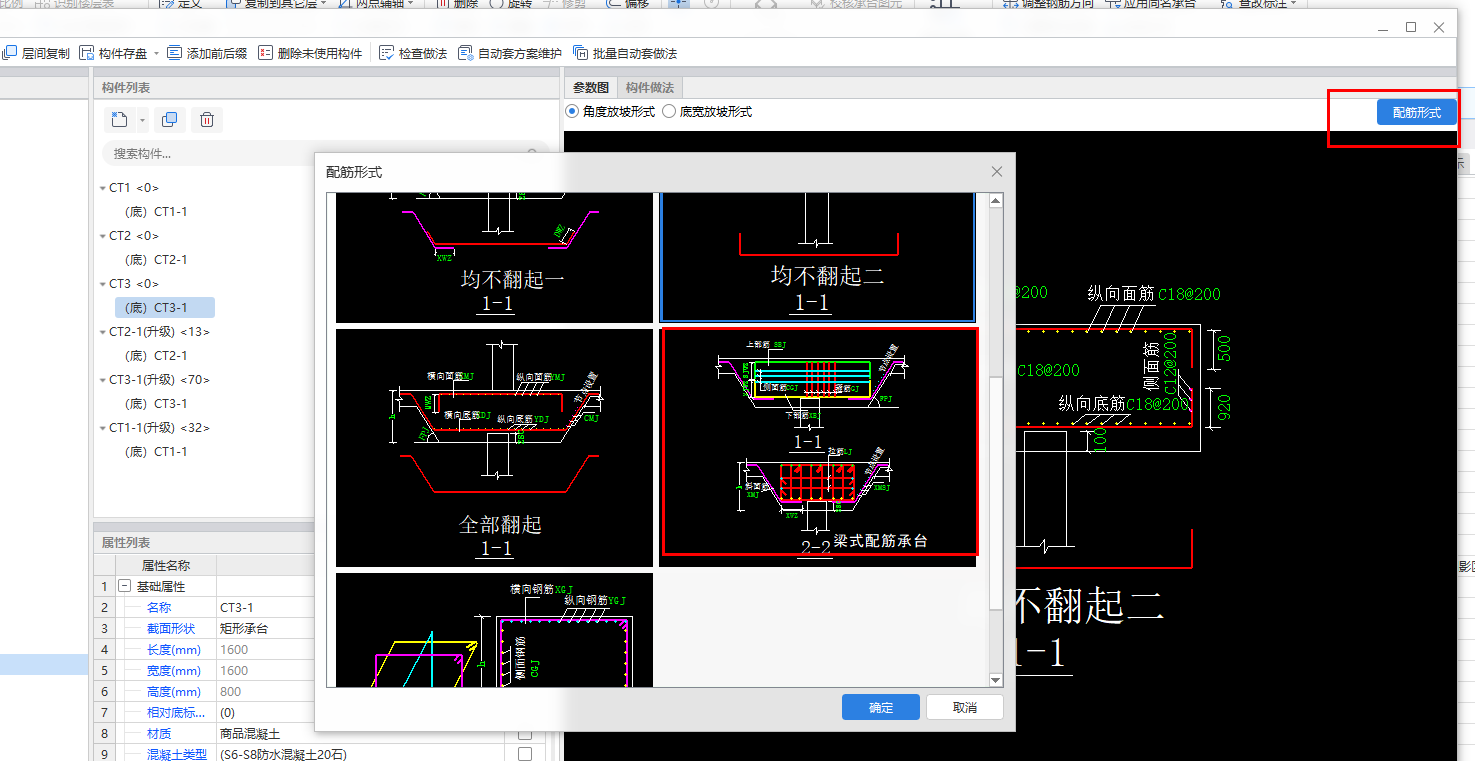Click the 高度(mm) value 800

point(360,692)
